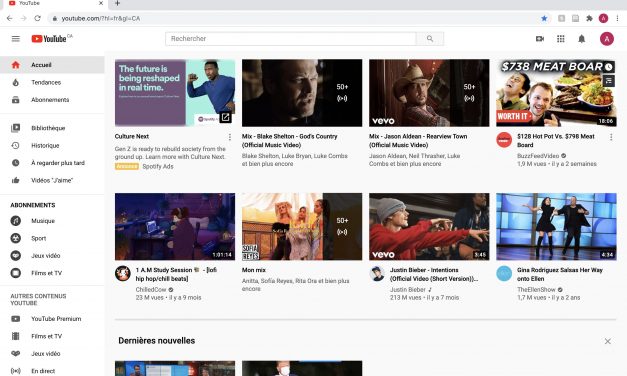Click Mix - Jason Aldean title text
Viewport: 627px width, 376px height.
point(418,141)
